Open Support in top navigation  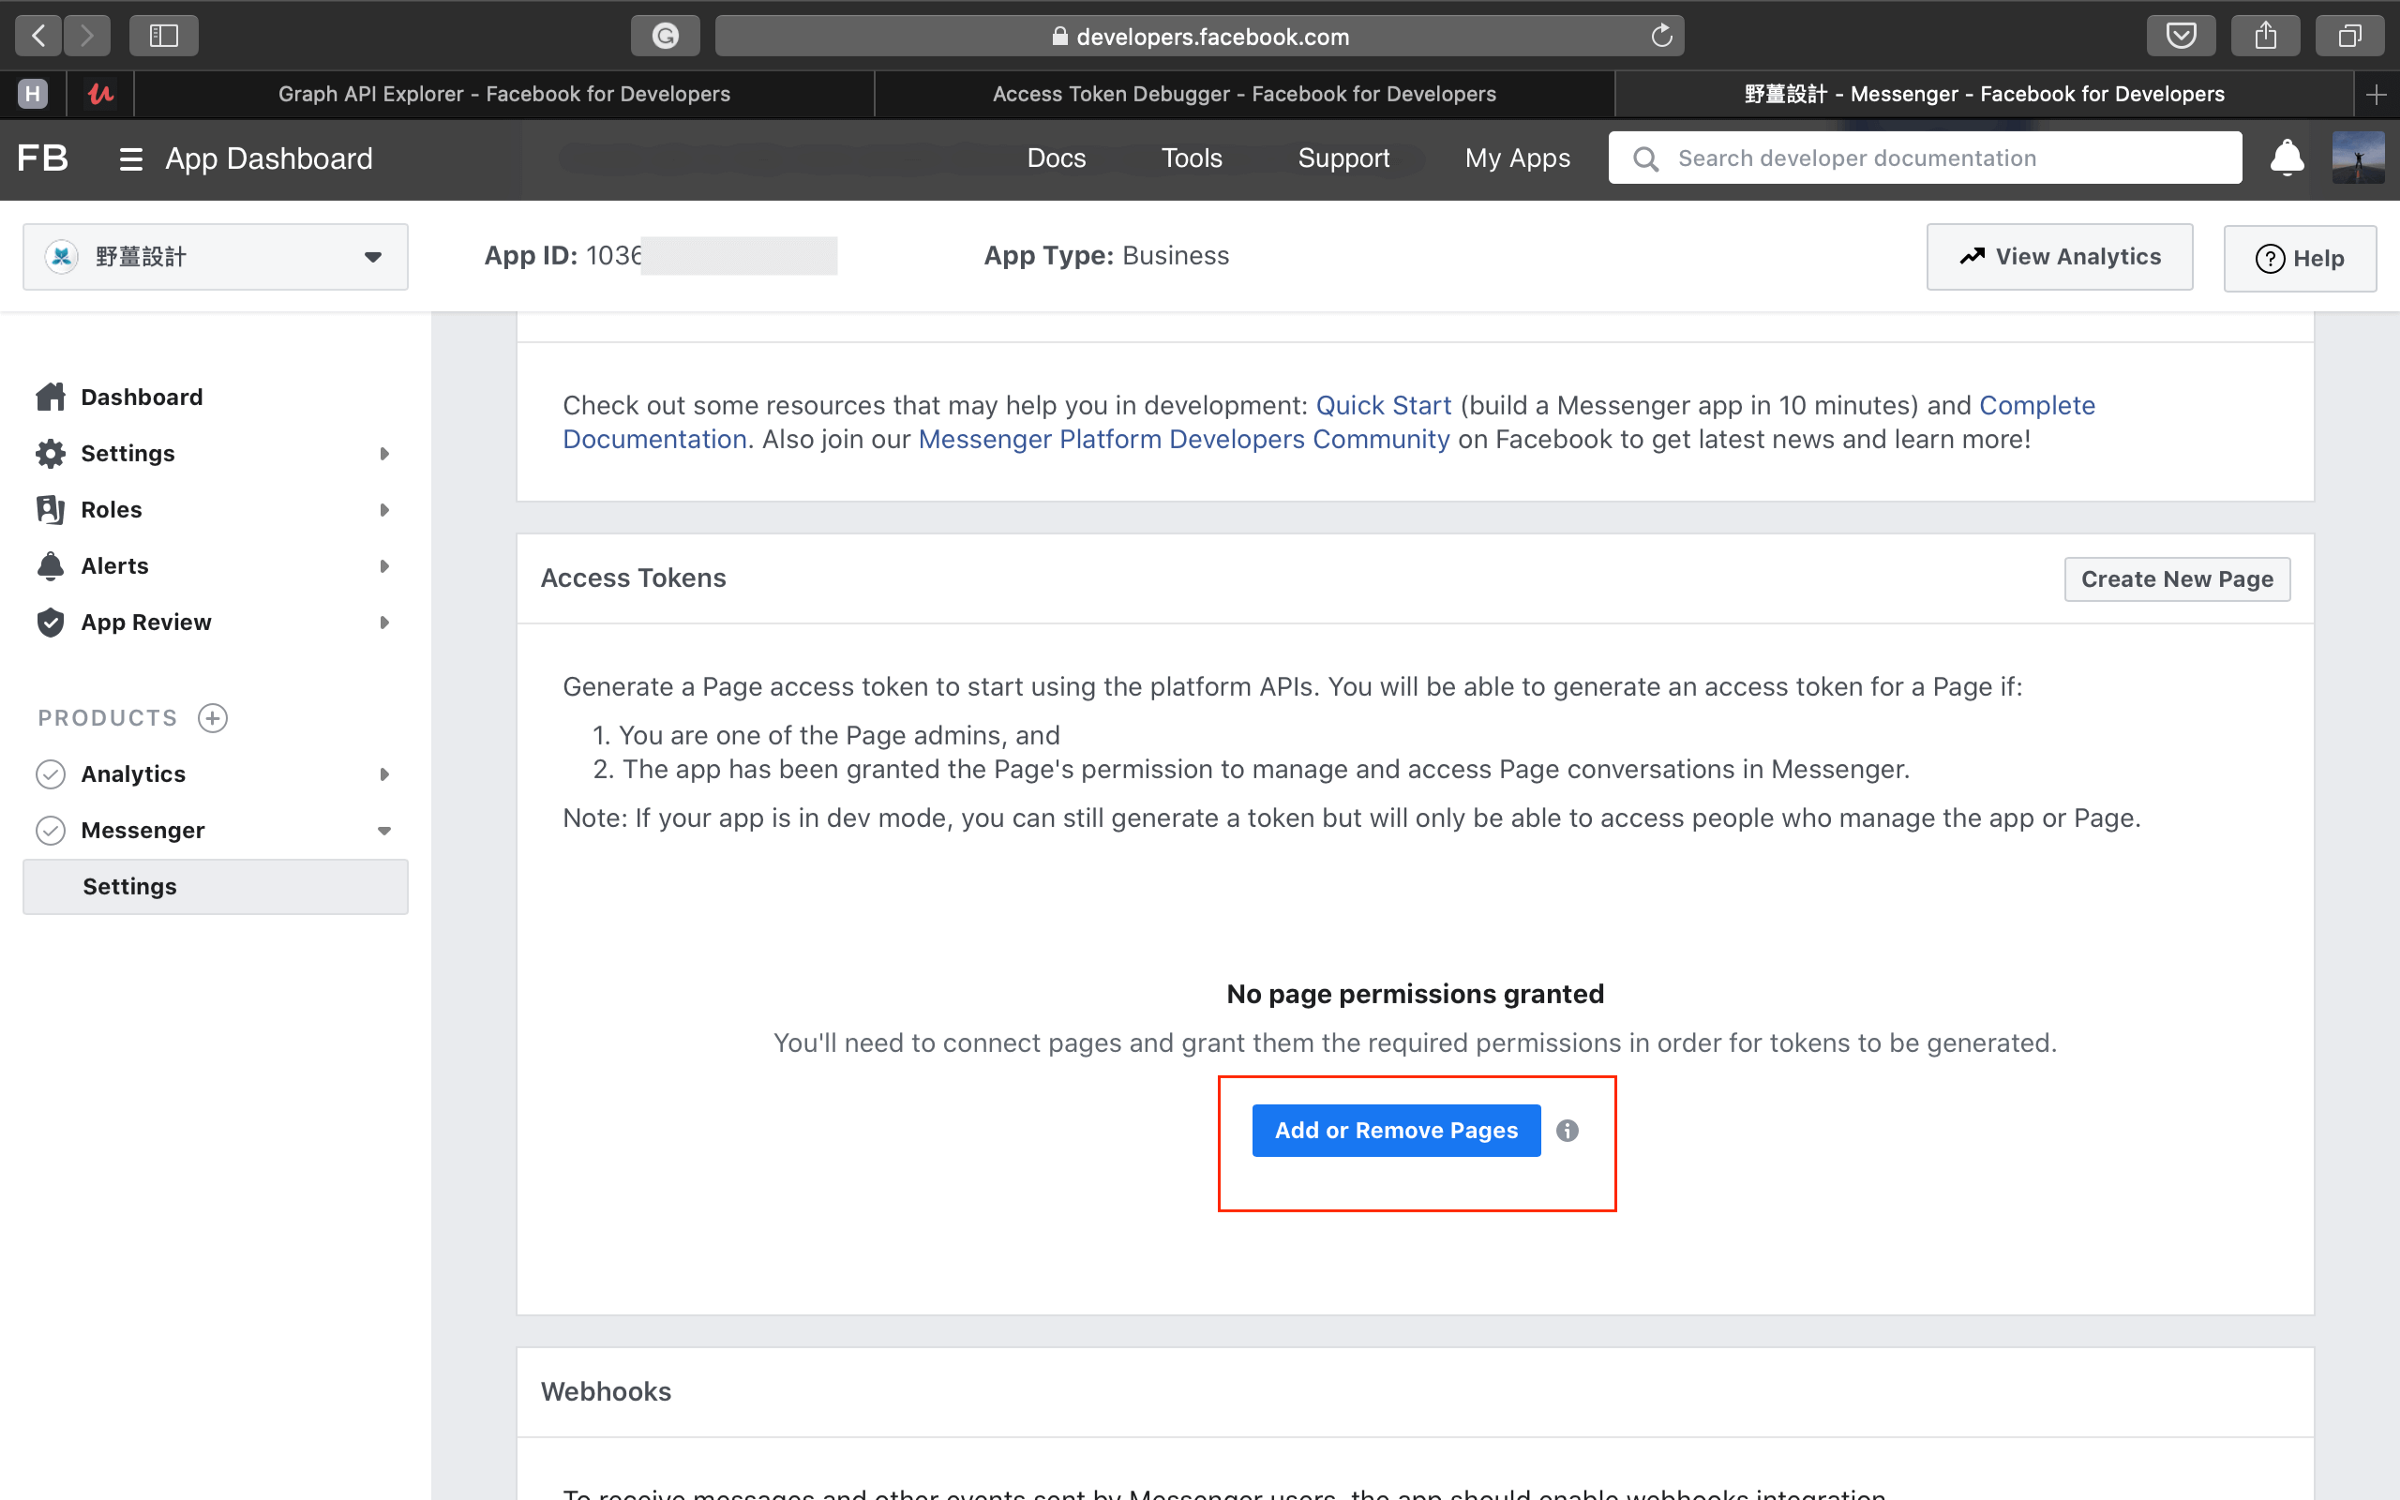(x=1343, y=158)
